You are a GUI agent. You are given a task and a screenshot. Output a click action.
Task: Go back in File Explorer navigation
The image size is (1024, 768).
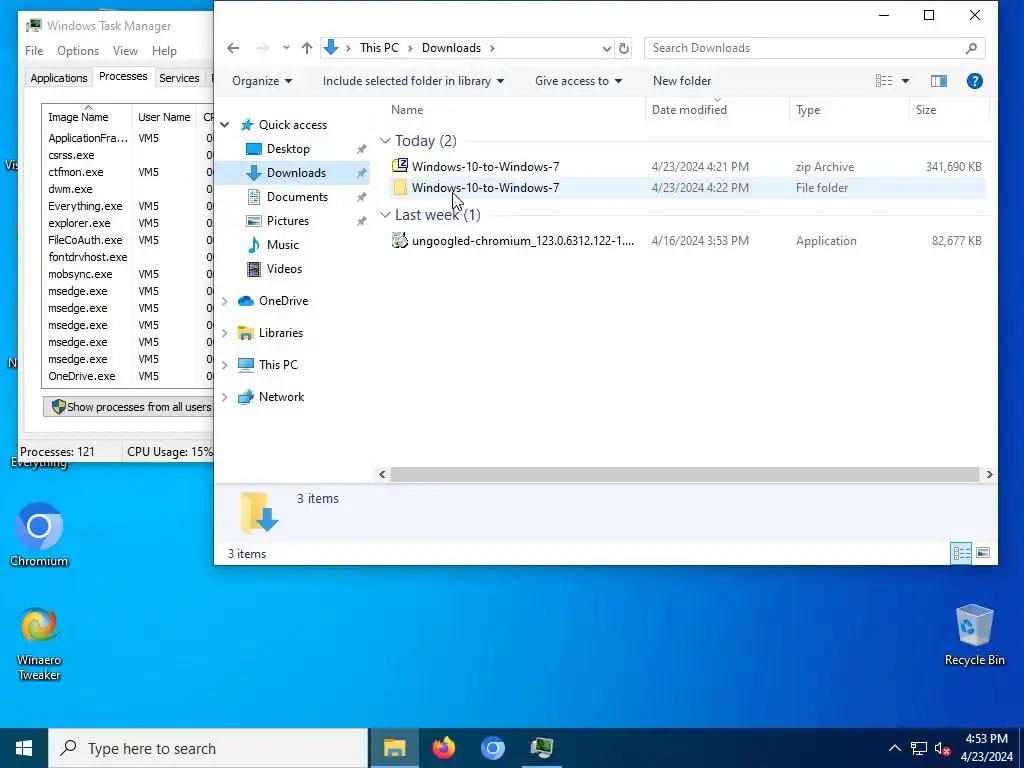pyautogui.click(x=233, y=48)
